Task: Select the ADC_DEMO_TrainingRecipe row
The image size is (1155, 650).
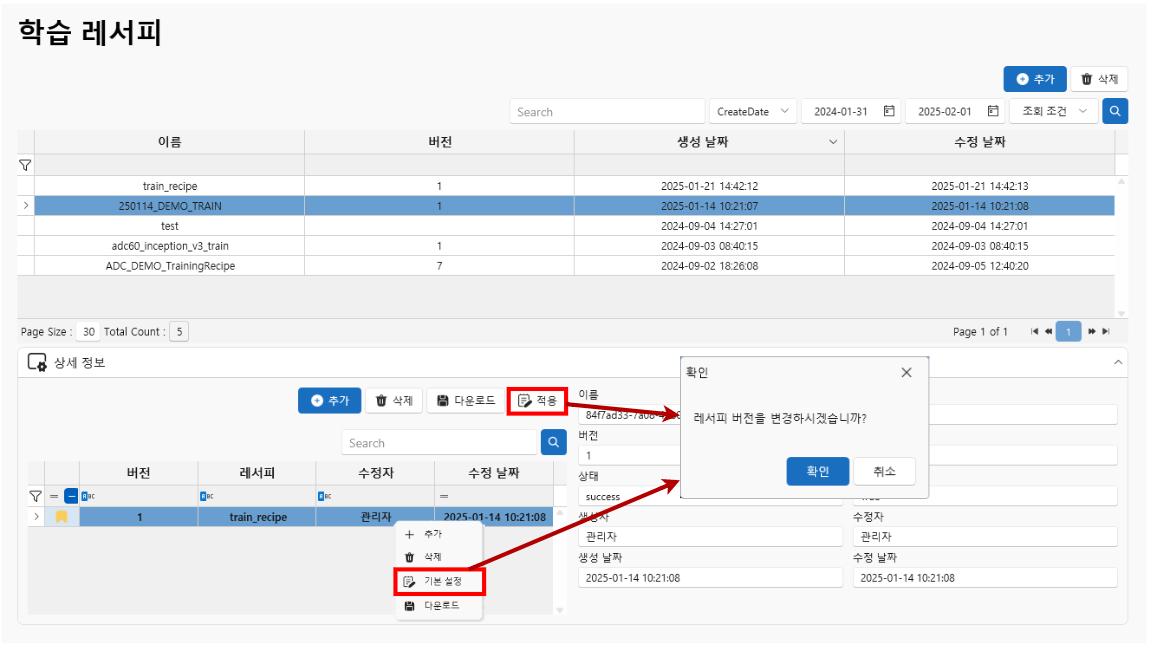Action: [x=170, y=266]
